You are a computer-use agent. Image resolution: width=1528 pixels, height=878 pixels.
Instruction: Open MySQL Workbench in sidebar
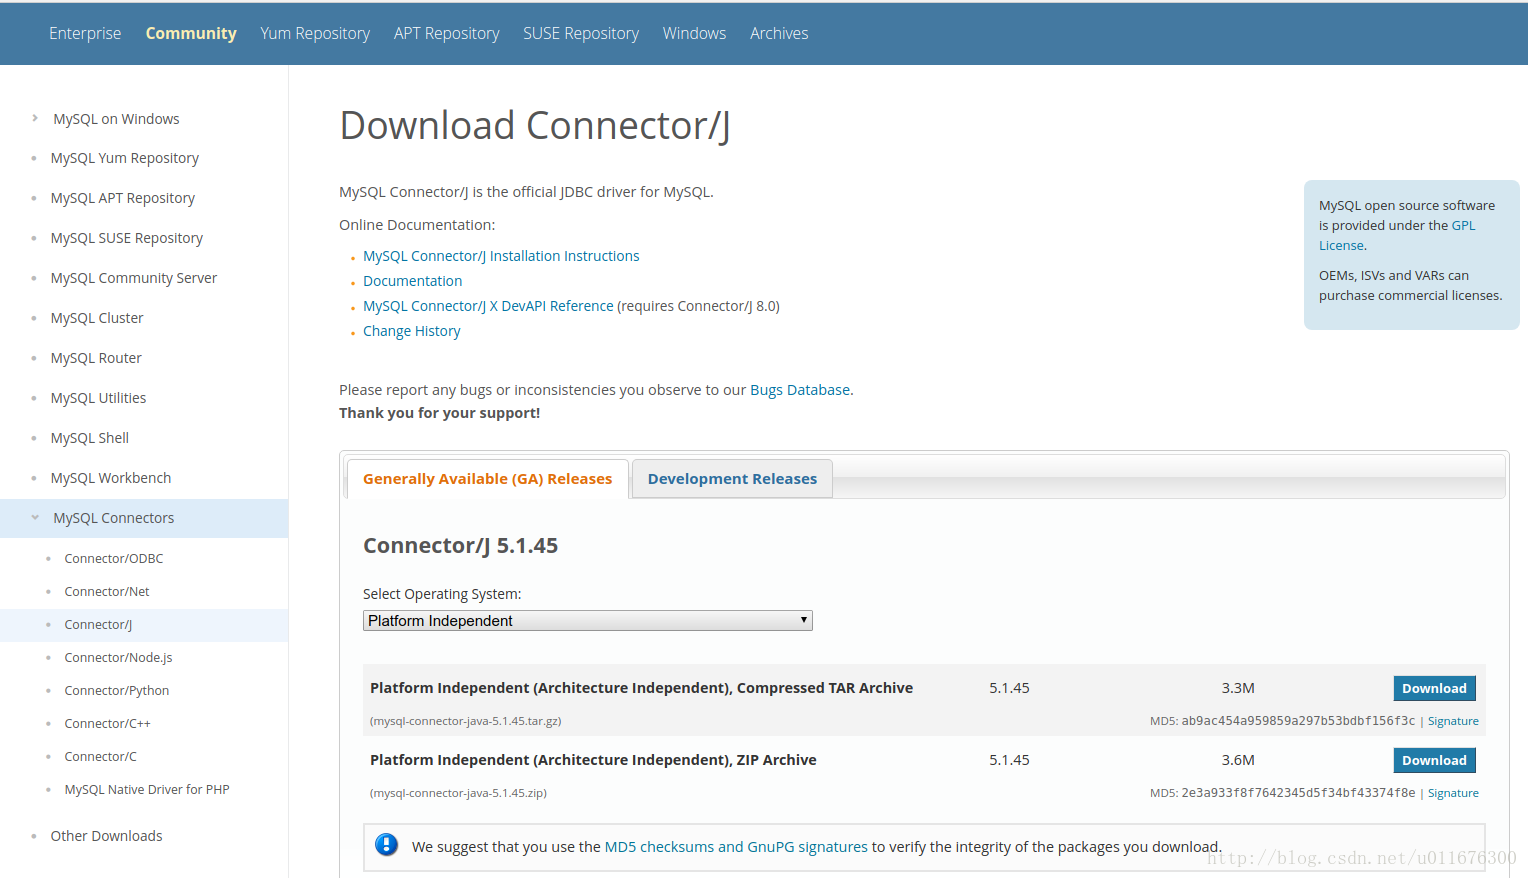click(111, 478)
